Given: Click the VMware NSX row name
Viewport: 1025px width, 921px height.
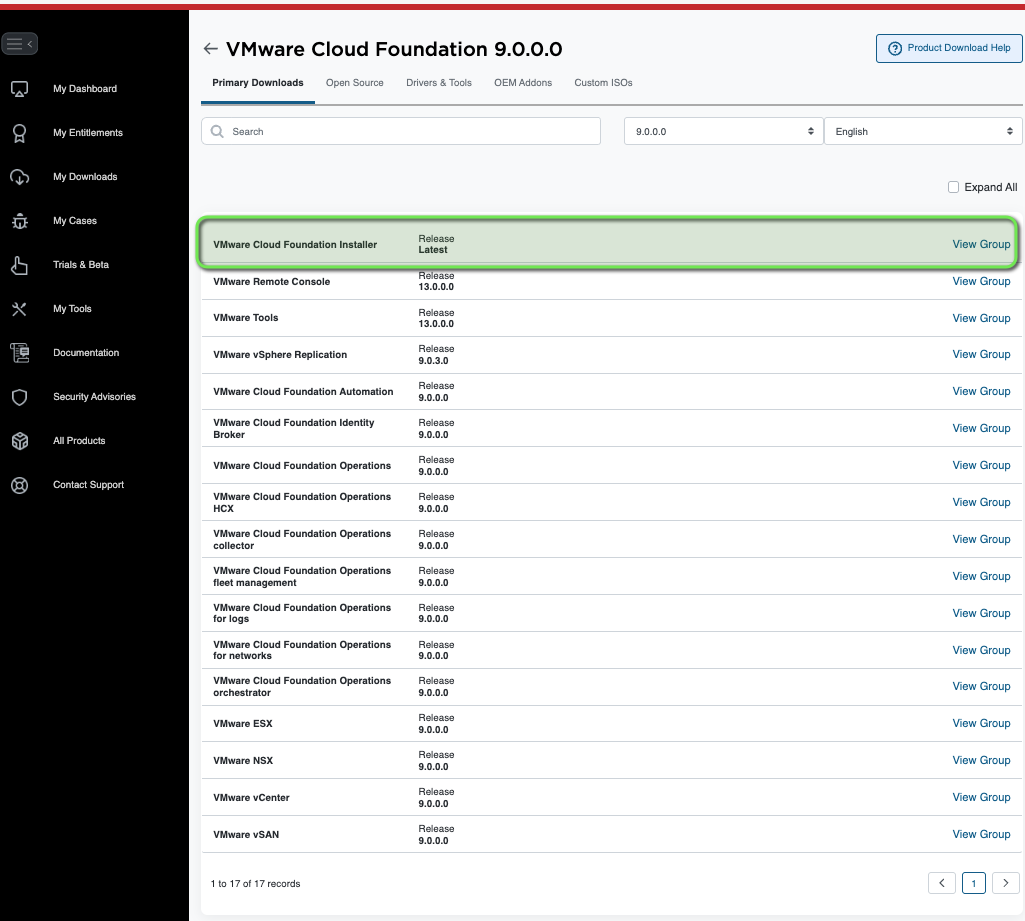Looking at the screenshot, I should click(243, 761).
